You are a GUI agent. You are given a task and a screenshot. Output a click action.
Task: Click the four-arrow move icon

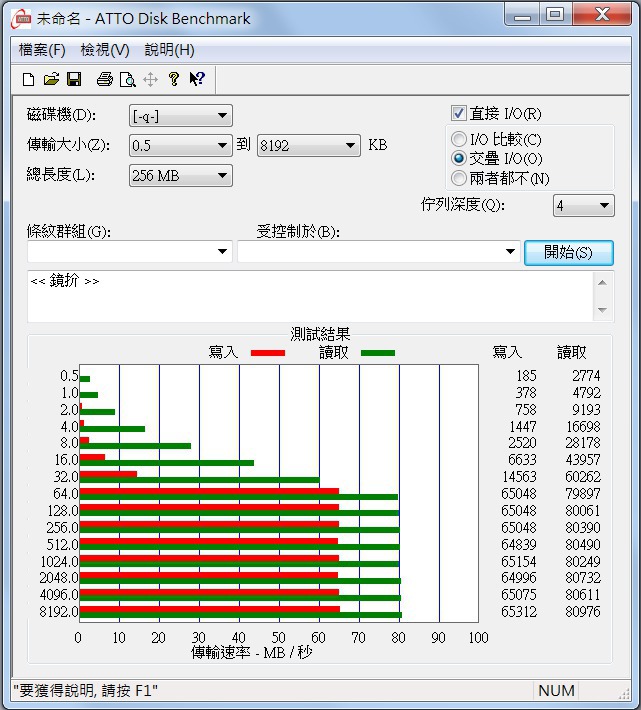(150, 80)
